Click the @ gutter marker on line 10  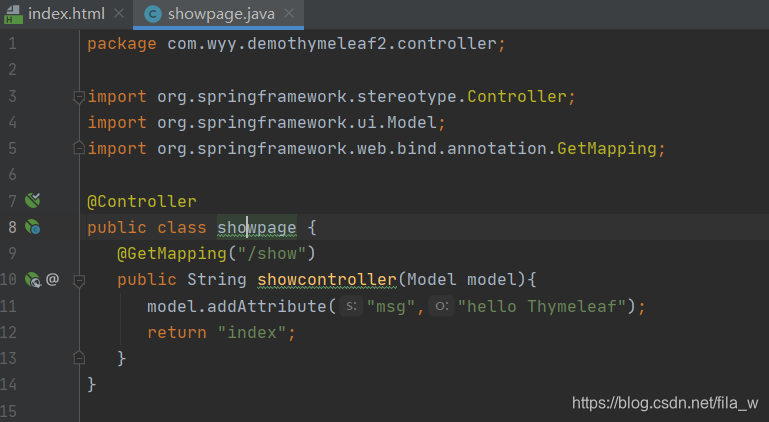pos(52,279)
